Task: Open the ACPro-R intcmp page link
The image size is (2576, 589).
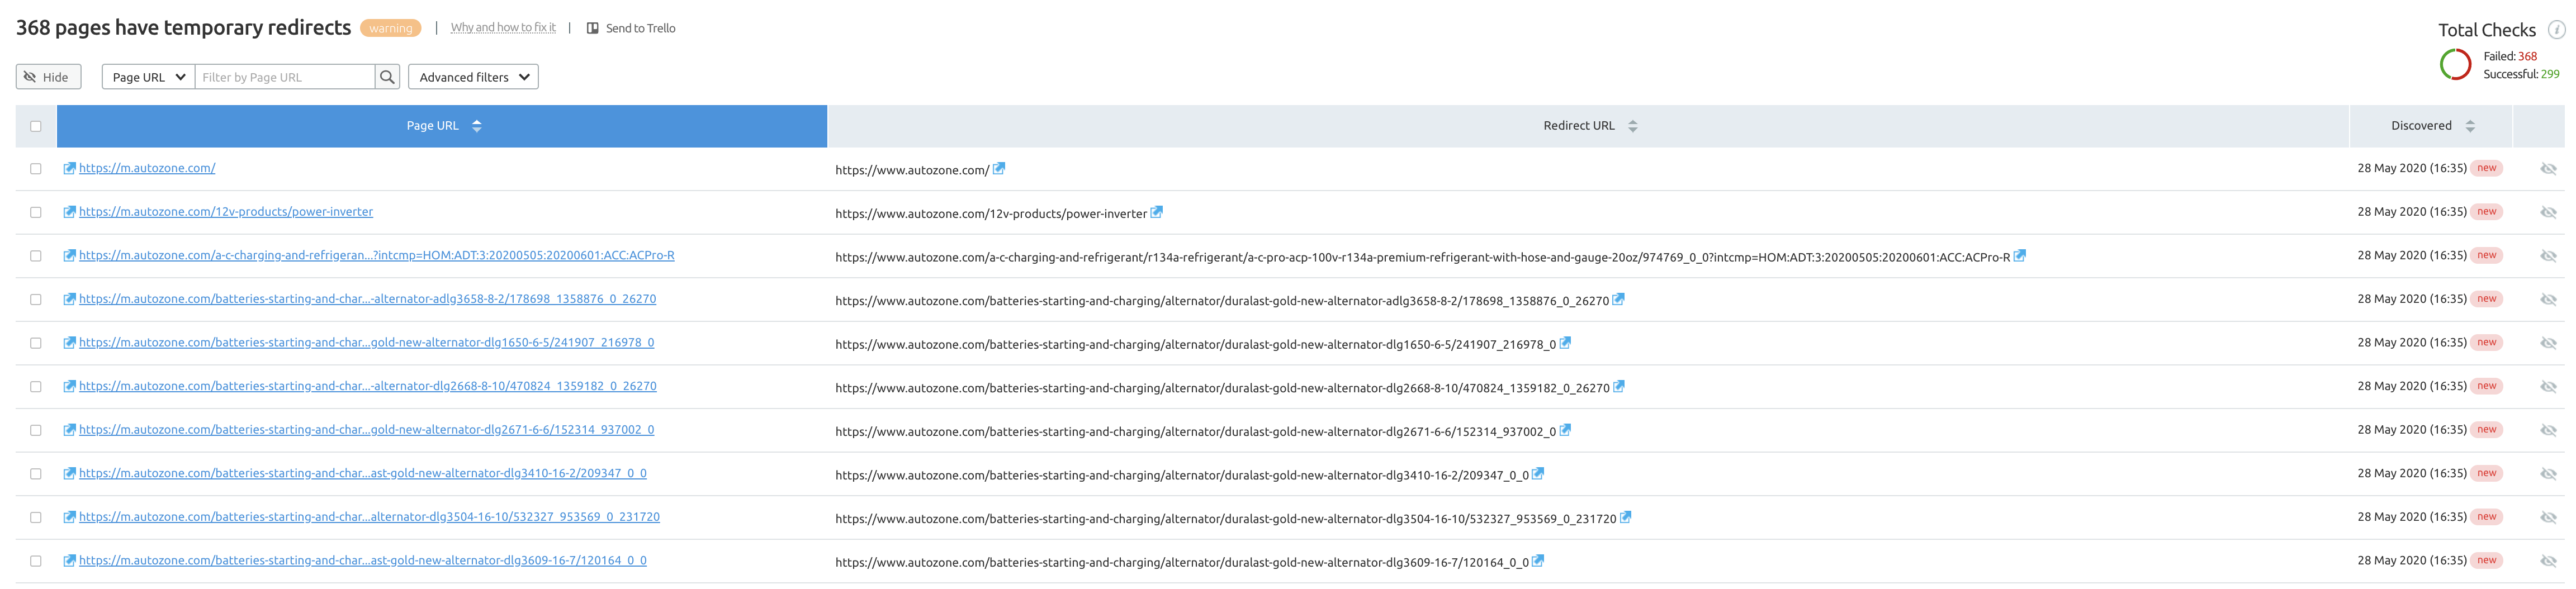Action: pyautogui.click(x=377, y=255)
